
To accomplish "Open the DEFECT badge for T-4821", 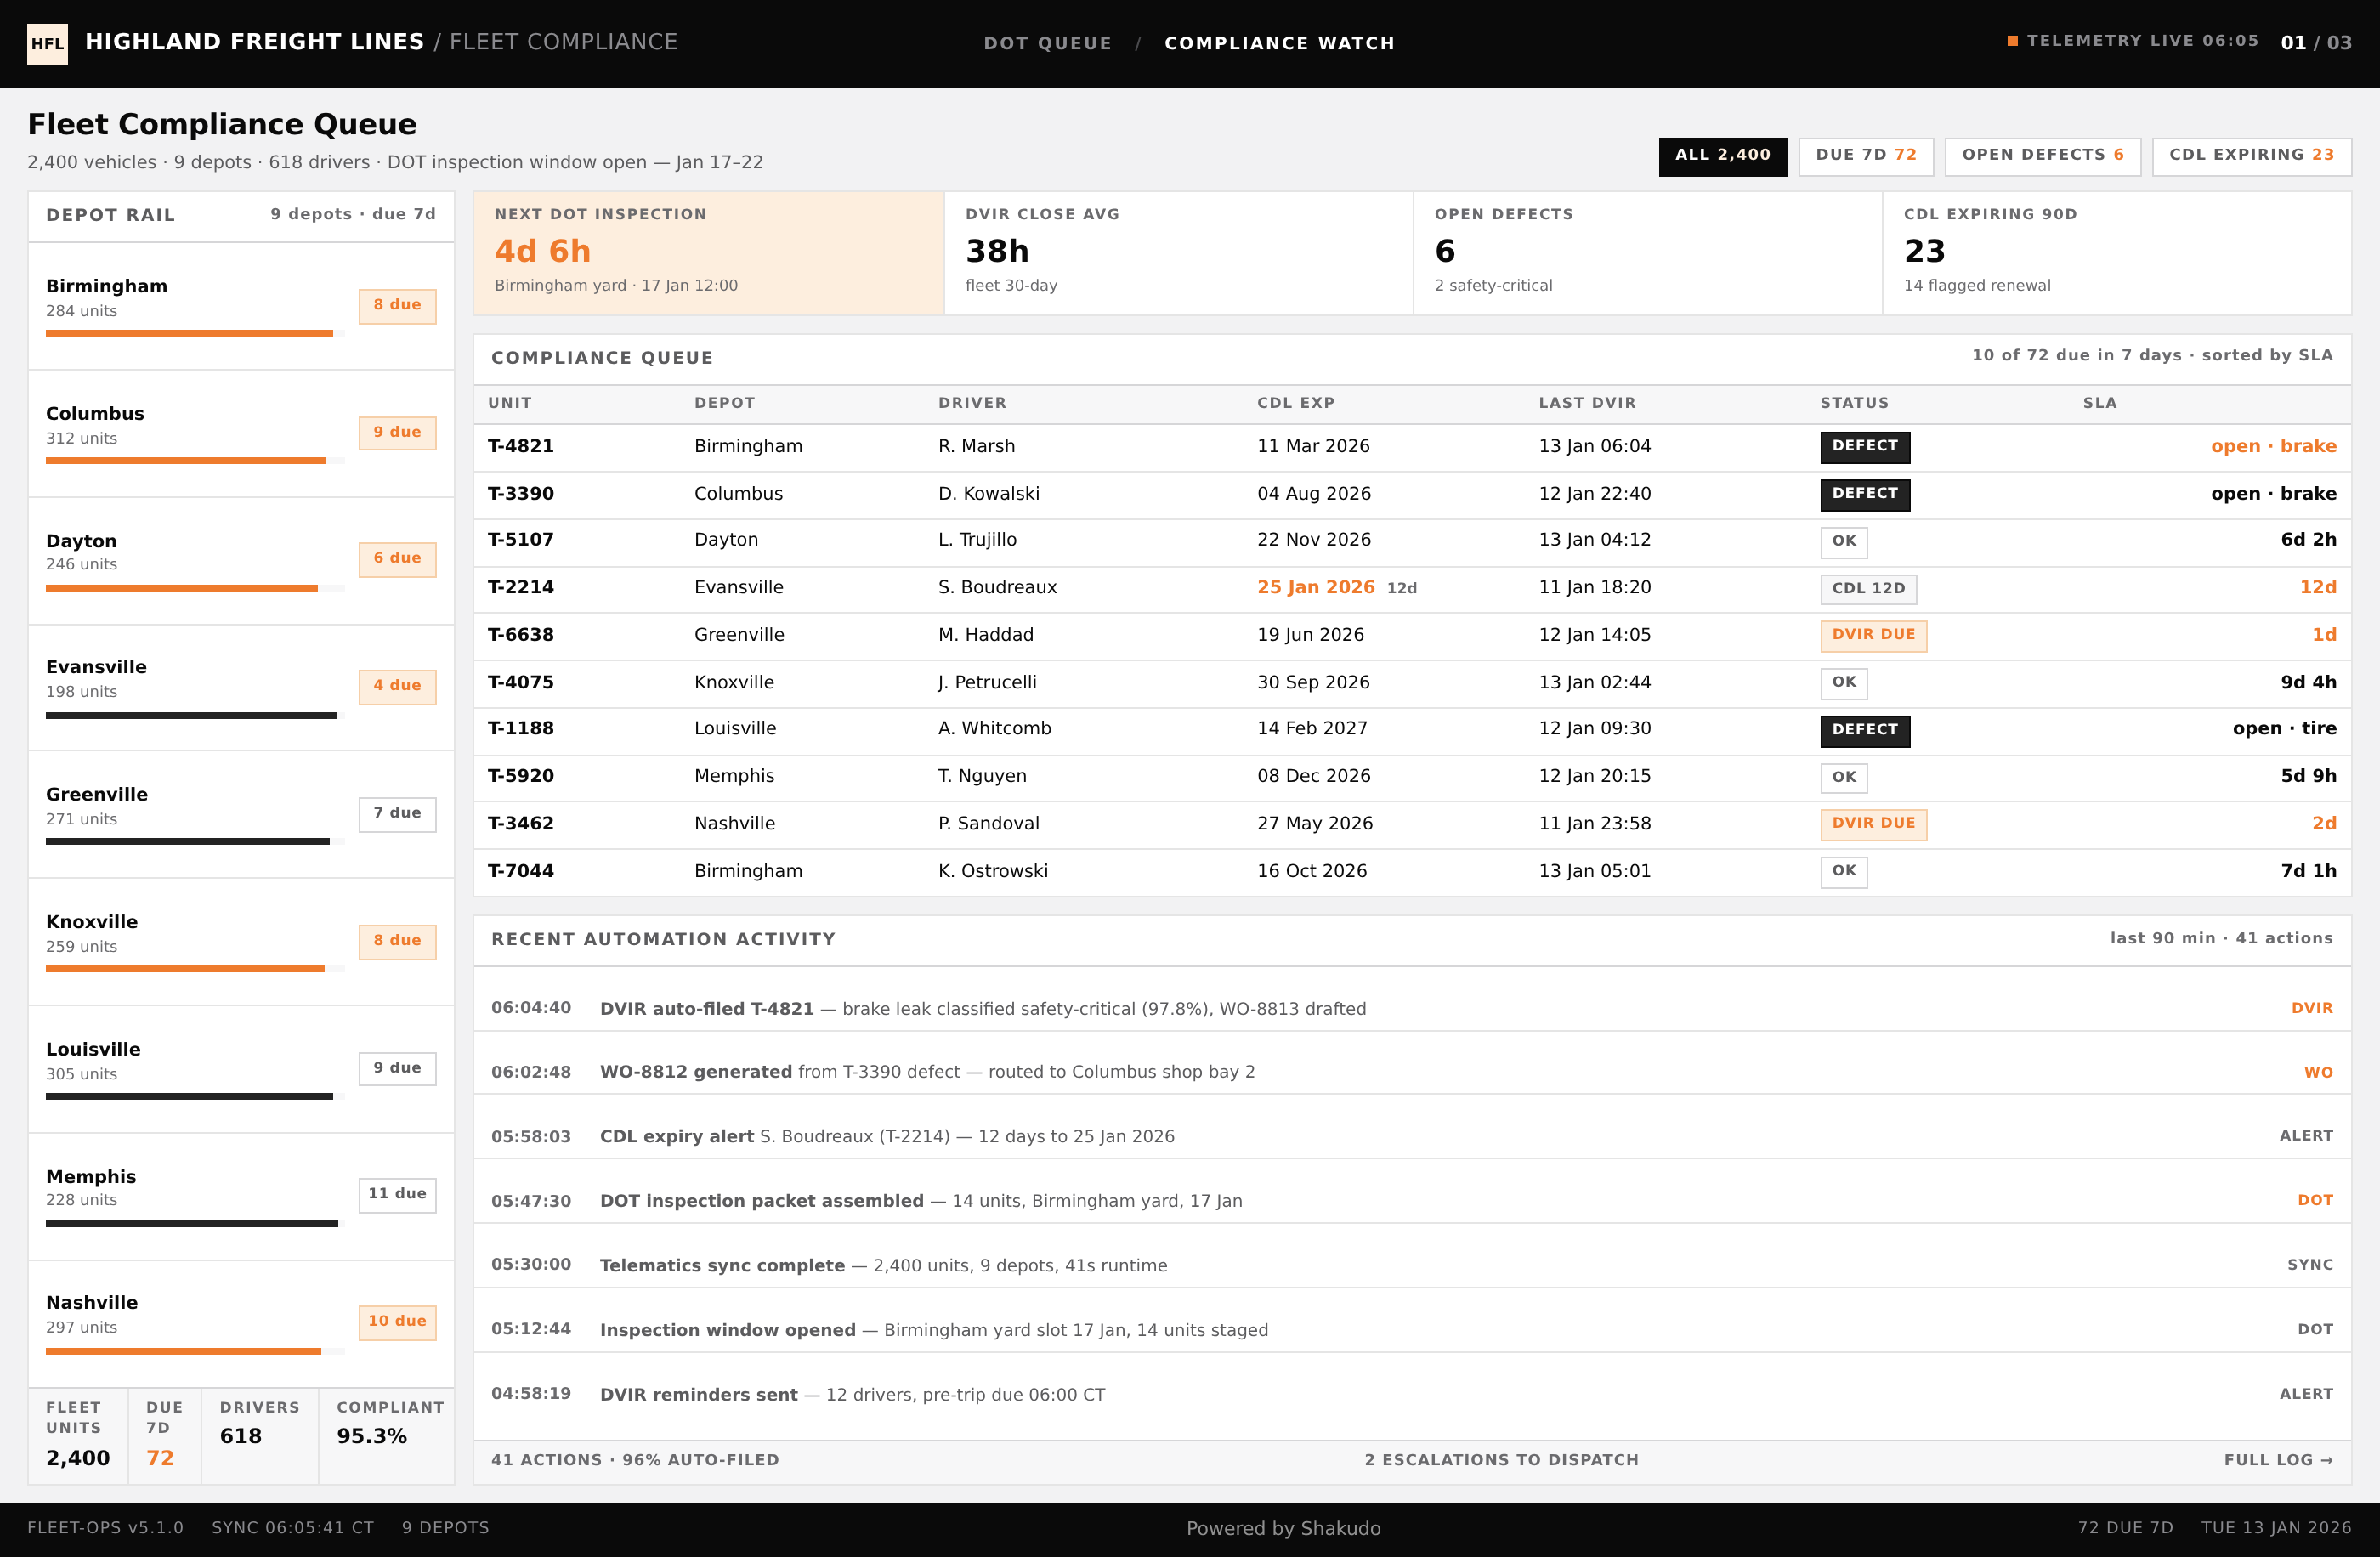I will coord(1864,446).
